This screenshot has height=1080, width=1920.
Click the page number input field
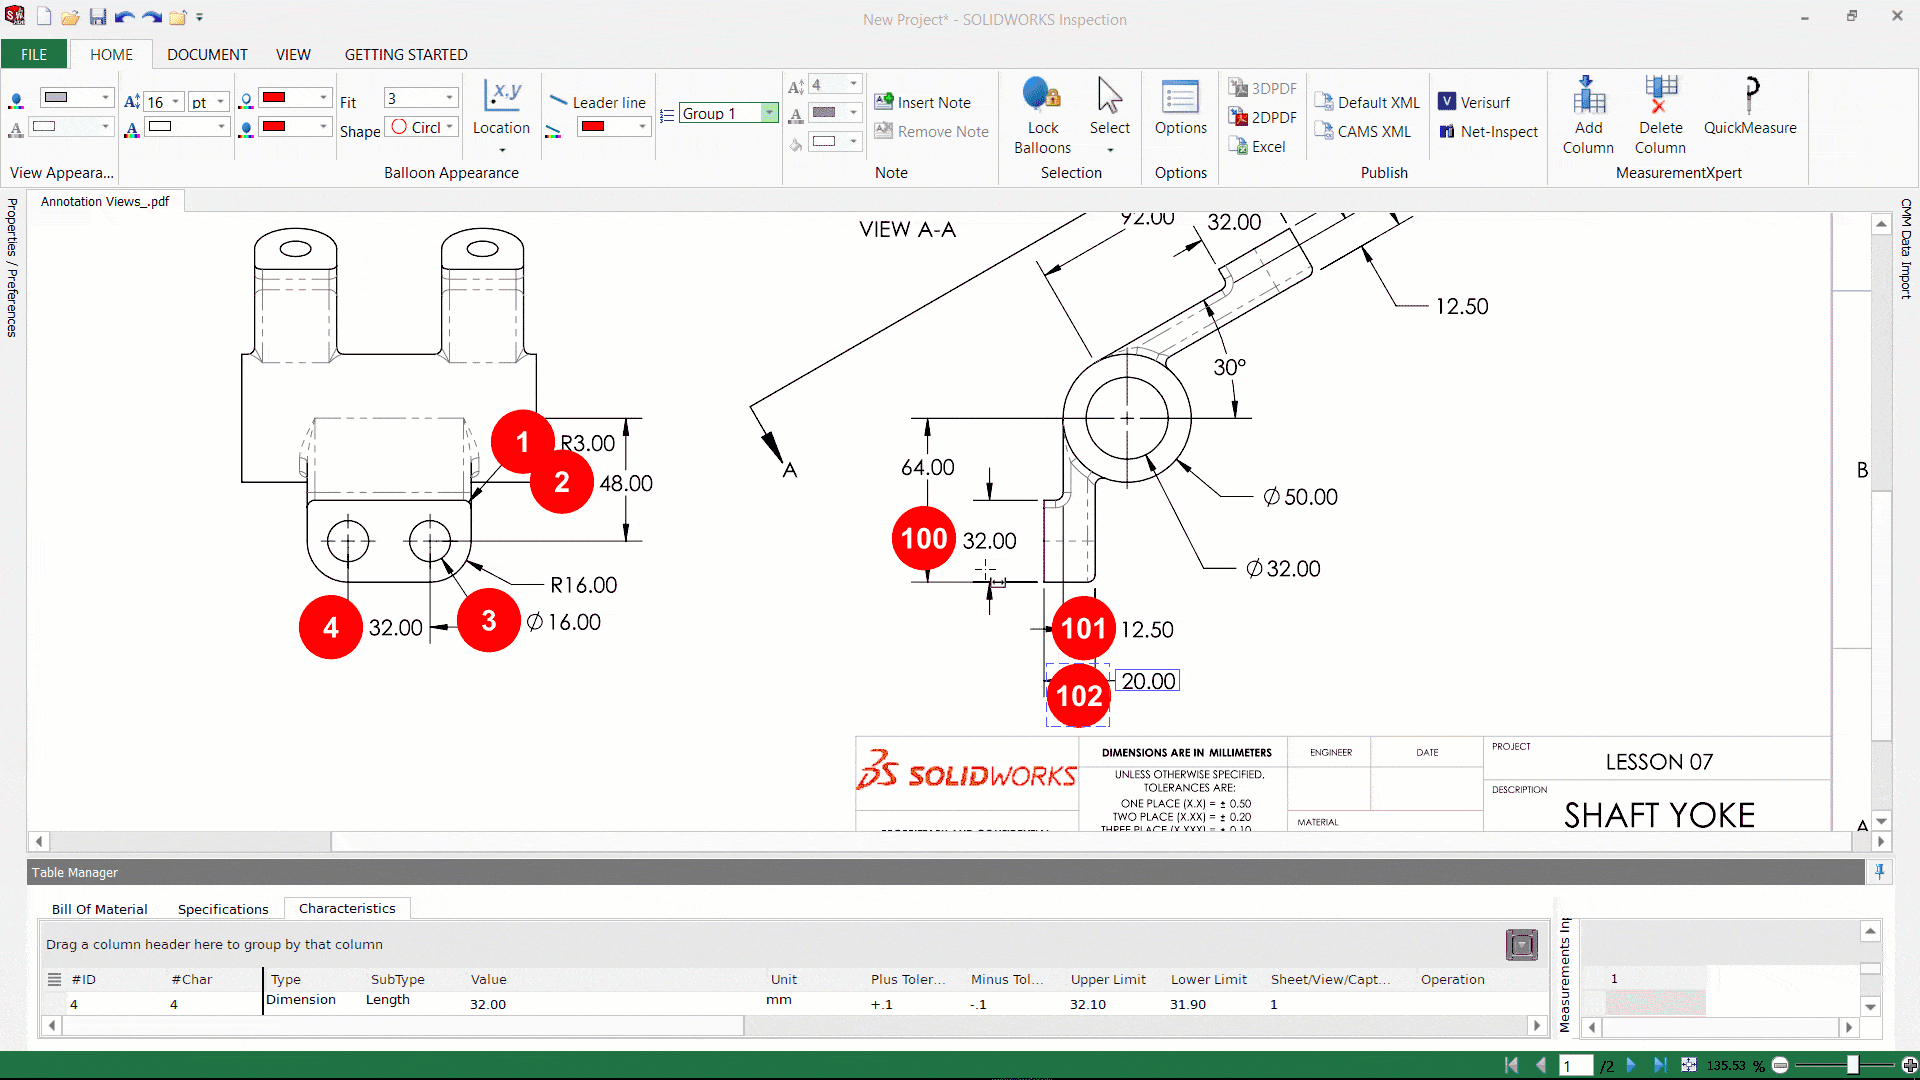tap(1574, 1065)
